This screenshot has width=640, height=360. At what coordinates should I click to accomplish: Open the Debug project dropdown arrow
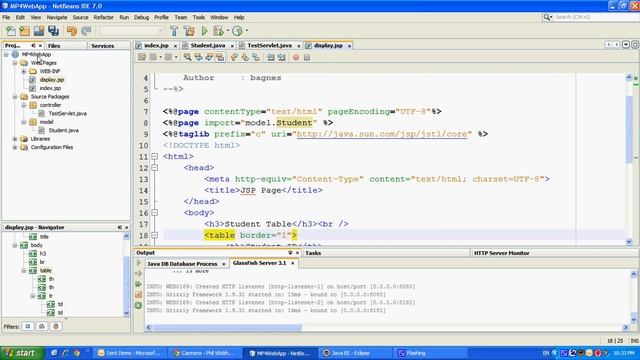tap(228, 31)
